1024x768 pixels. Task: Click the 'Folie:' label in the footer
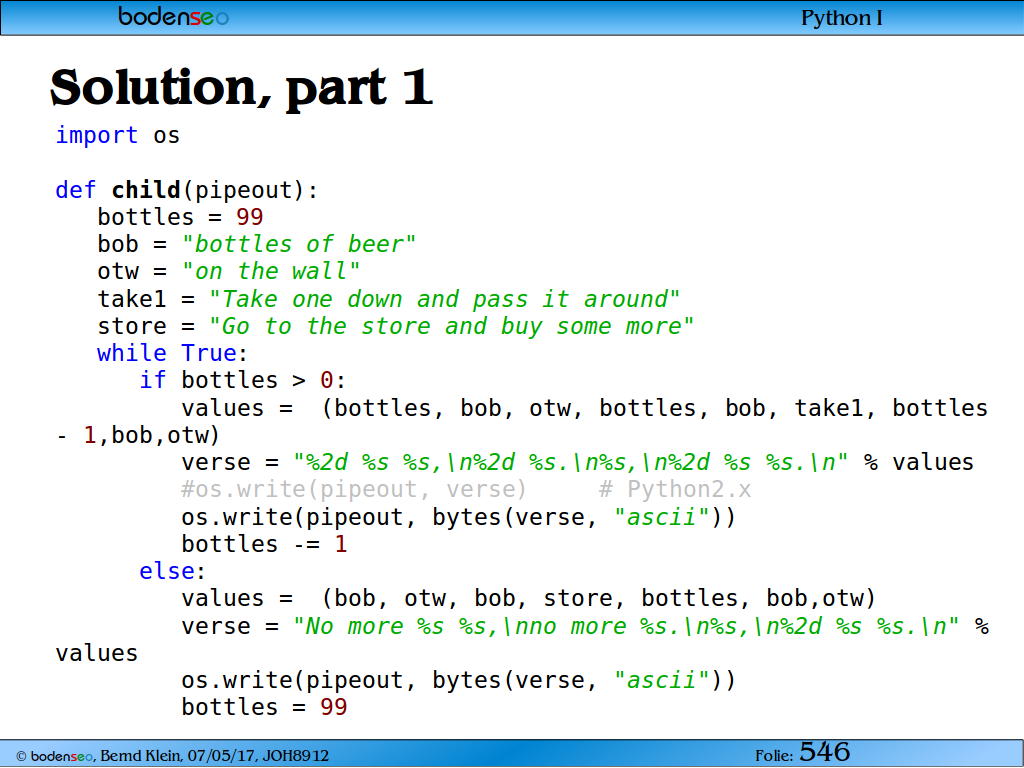coord(774,756)
